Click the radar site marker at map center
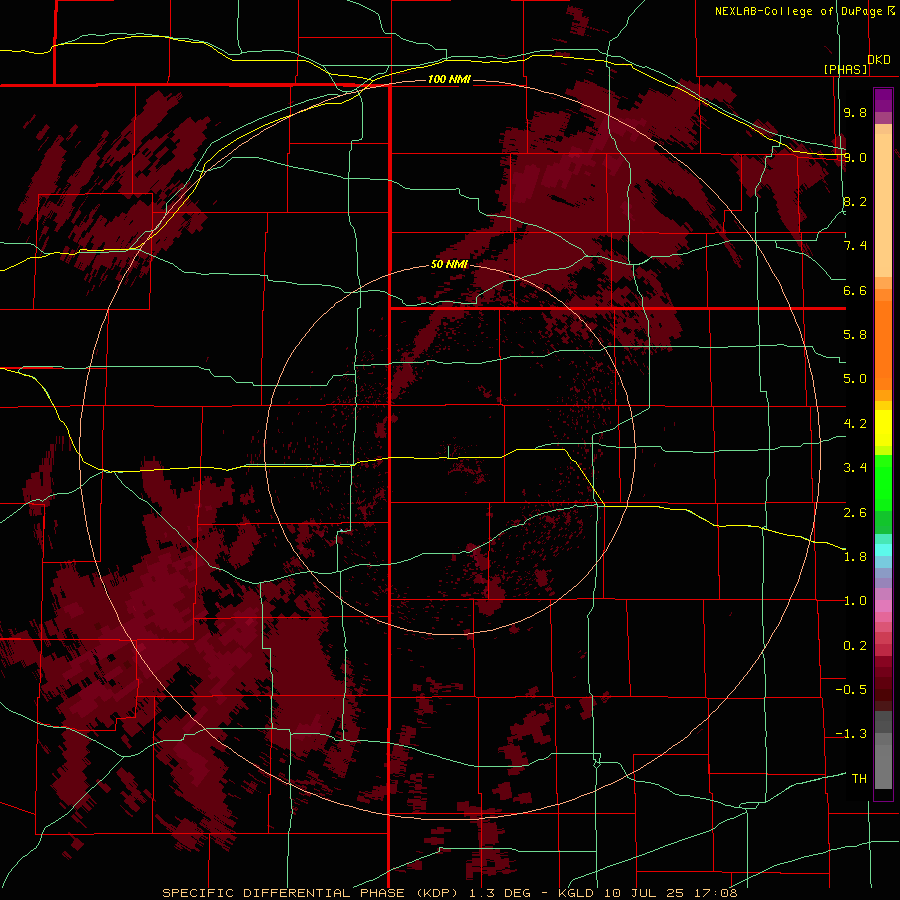The height and width of the screenshot is (900, 900). [x=449, y=451]
